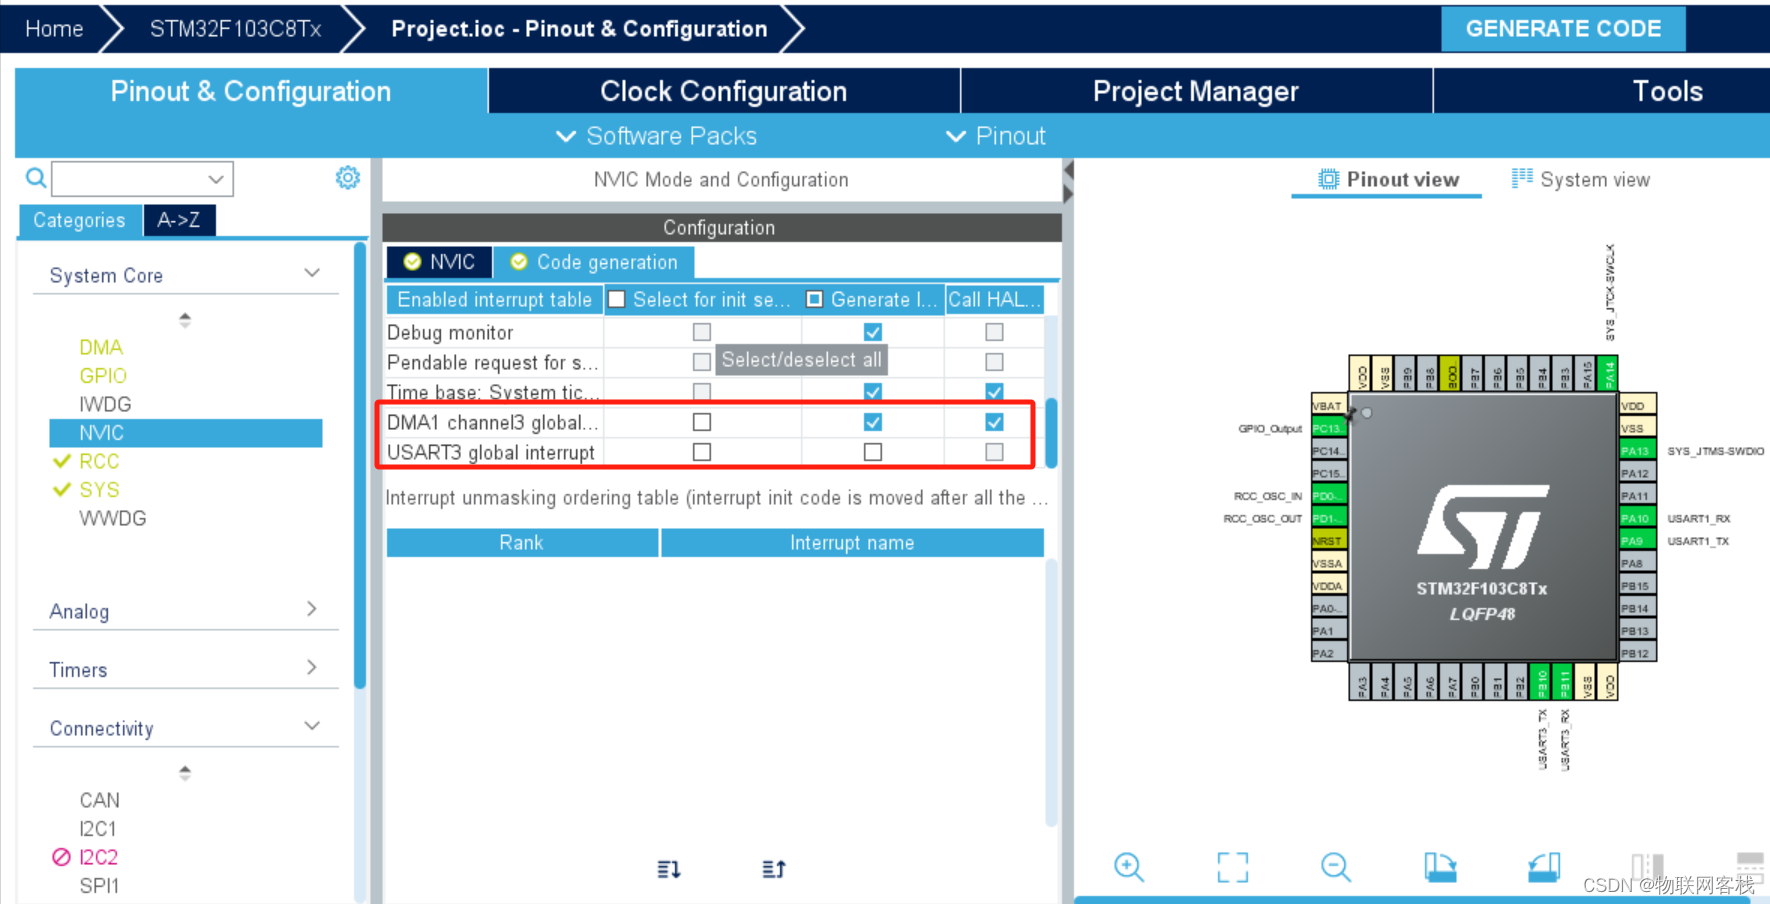Toggle Select for init sequence header checkbox
Image resolution: width=1770 pixels, height=904 pixels.
coord(617,299)
